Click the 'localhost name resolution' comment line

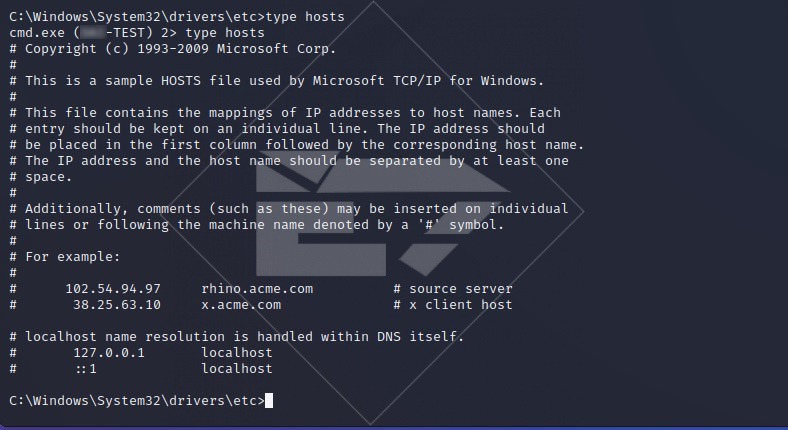(x=236, y=337)
